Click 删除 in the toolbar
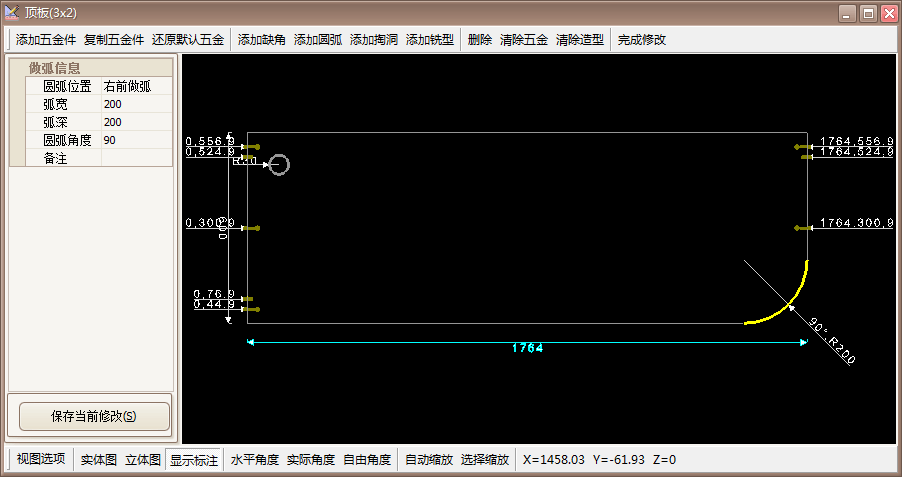The width and height of the screenshot is (902, 477). [x=480, y=40]
